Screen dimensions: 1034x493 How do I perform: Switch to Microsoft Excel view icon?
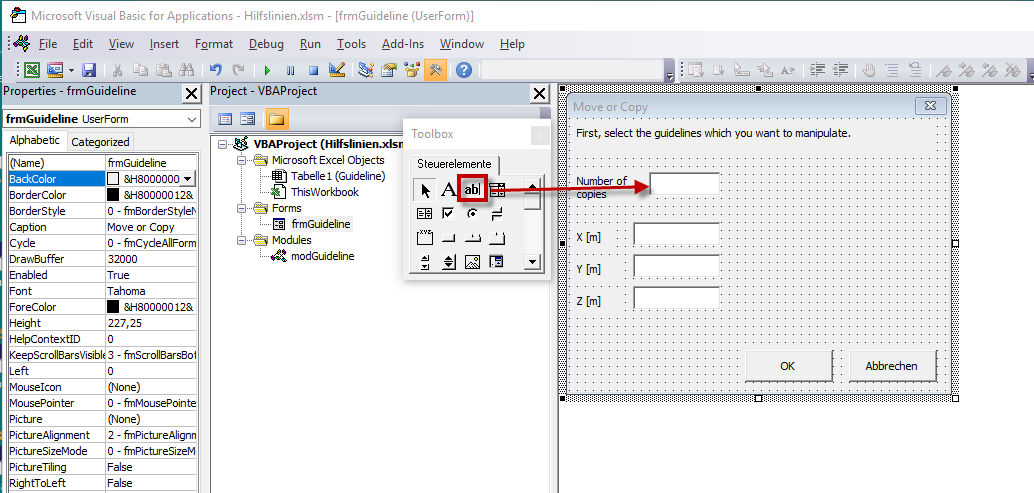[32, 69]
